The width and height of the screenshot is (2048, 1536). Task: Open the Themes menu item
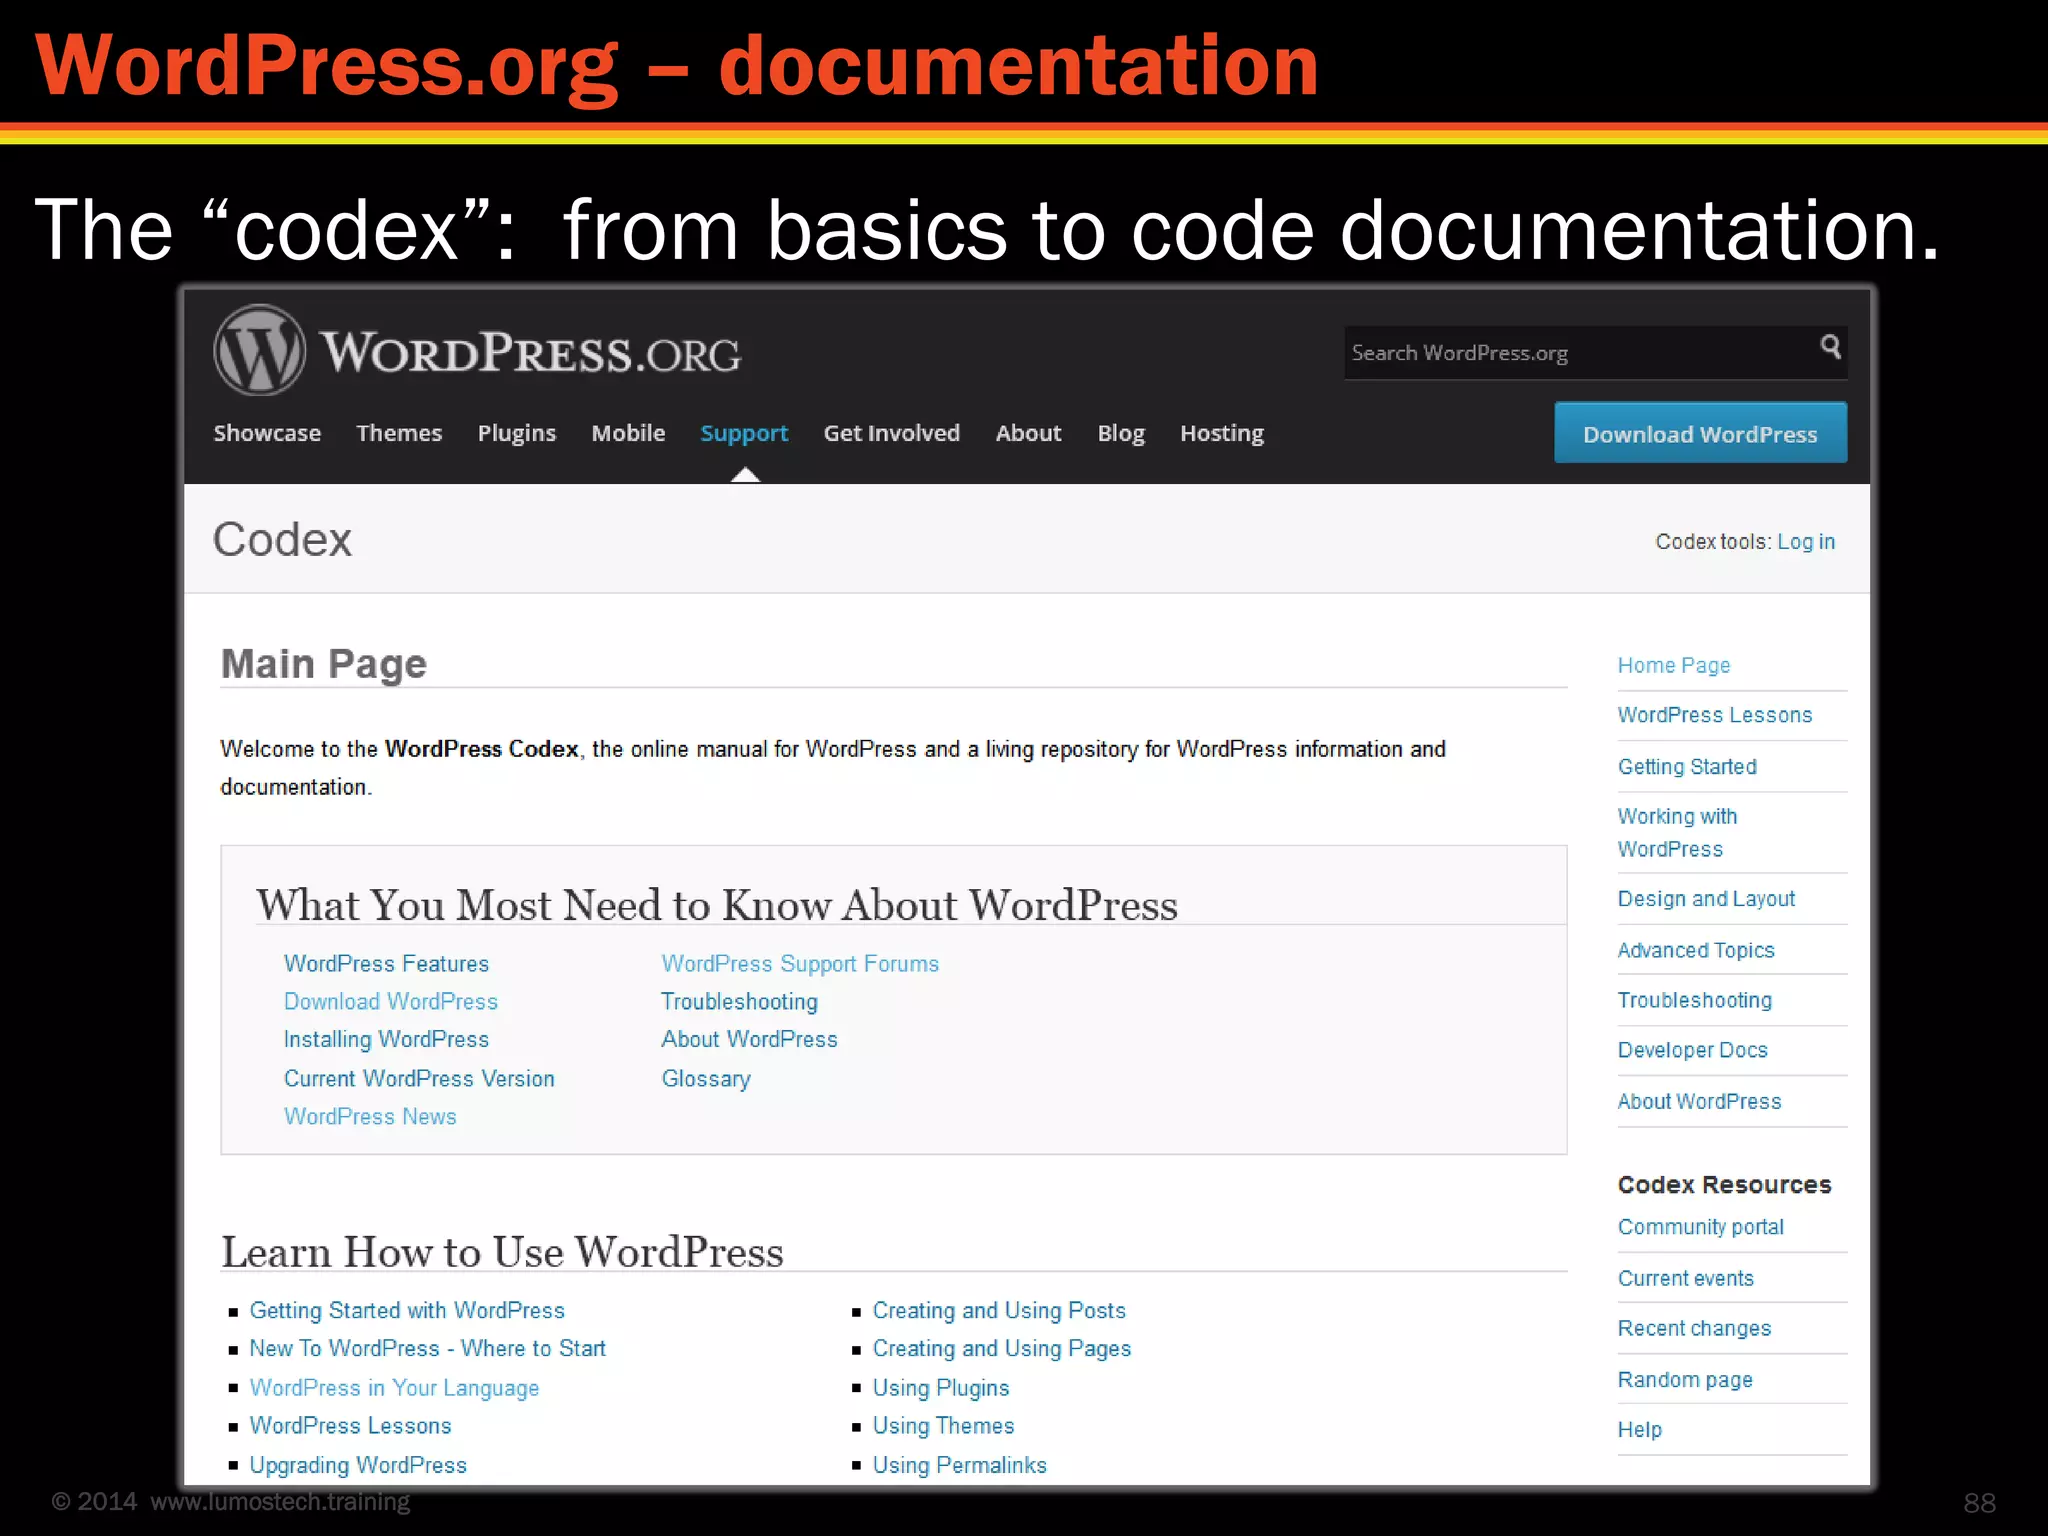399,433
